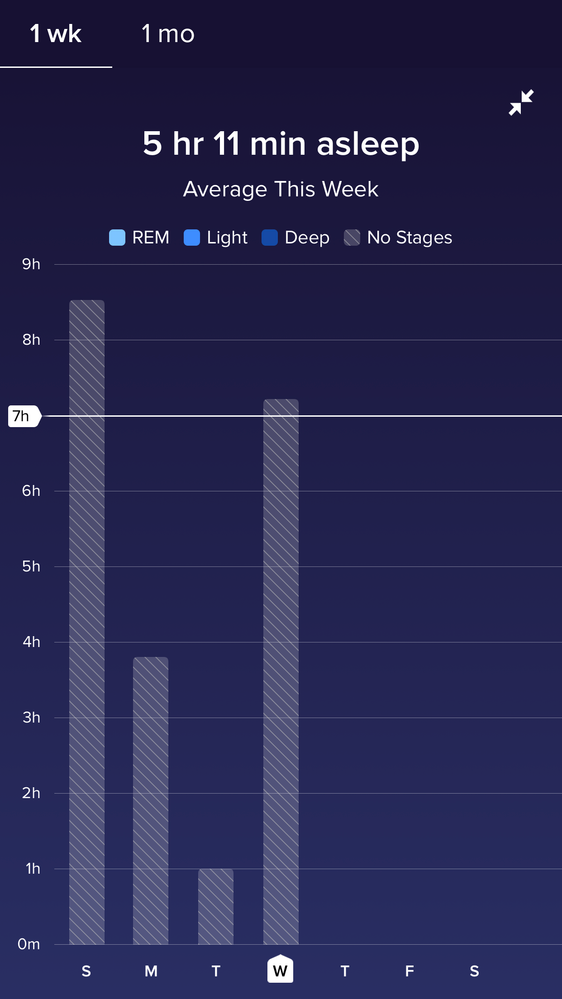Select the last S day label
The height and width of the screenshot is (999, 562).
[474, 971]
